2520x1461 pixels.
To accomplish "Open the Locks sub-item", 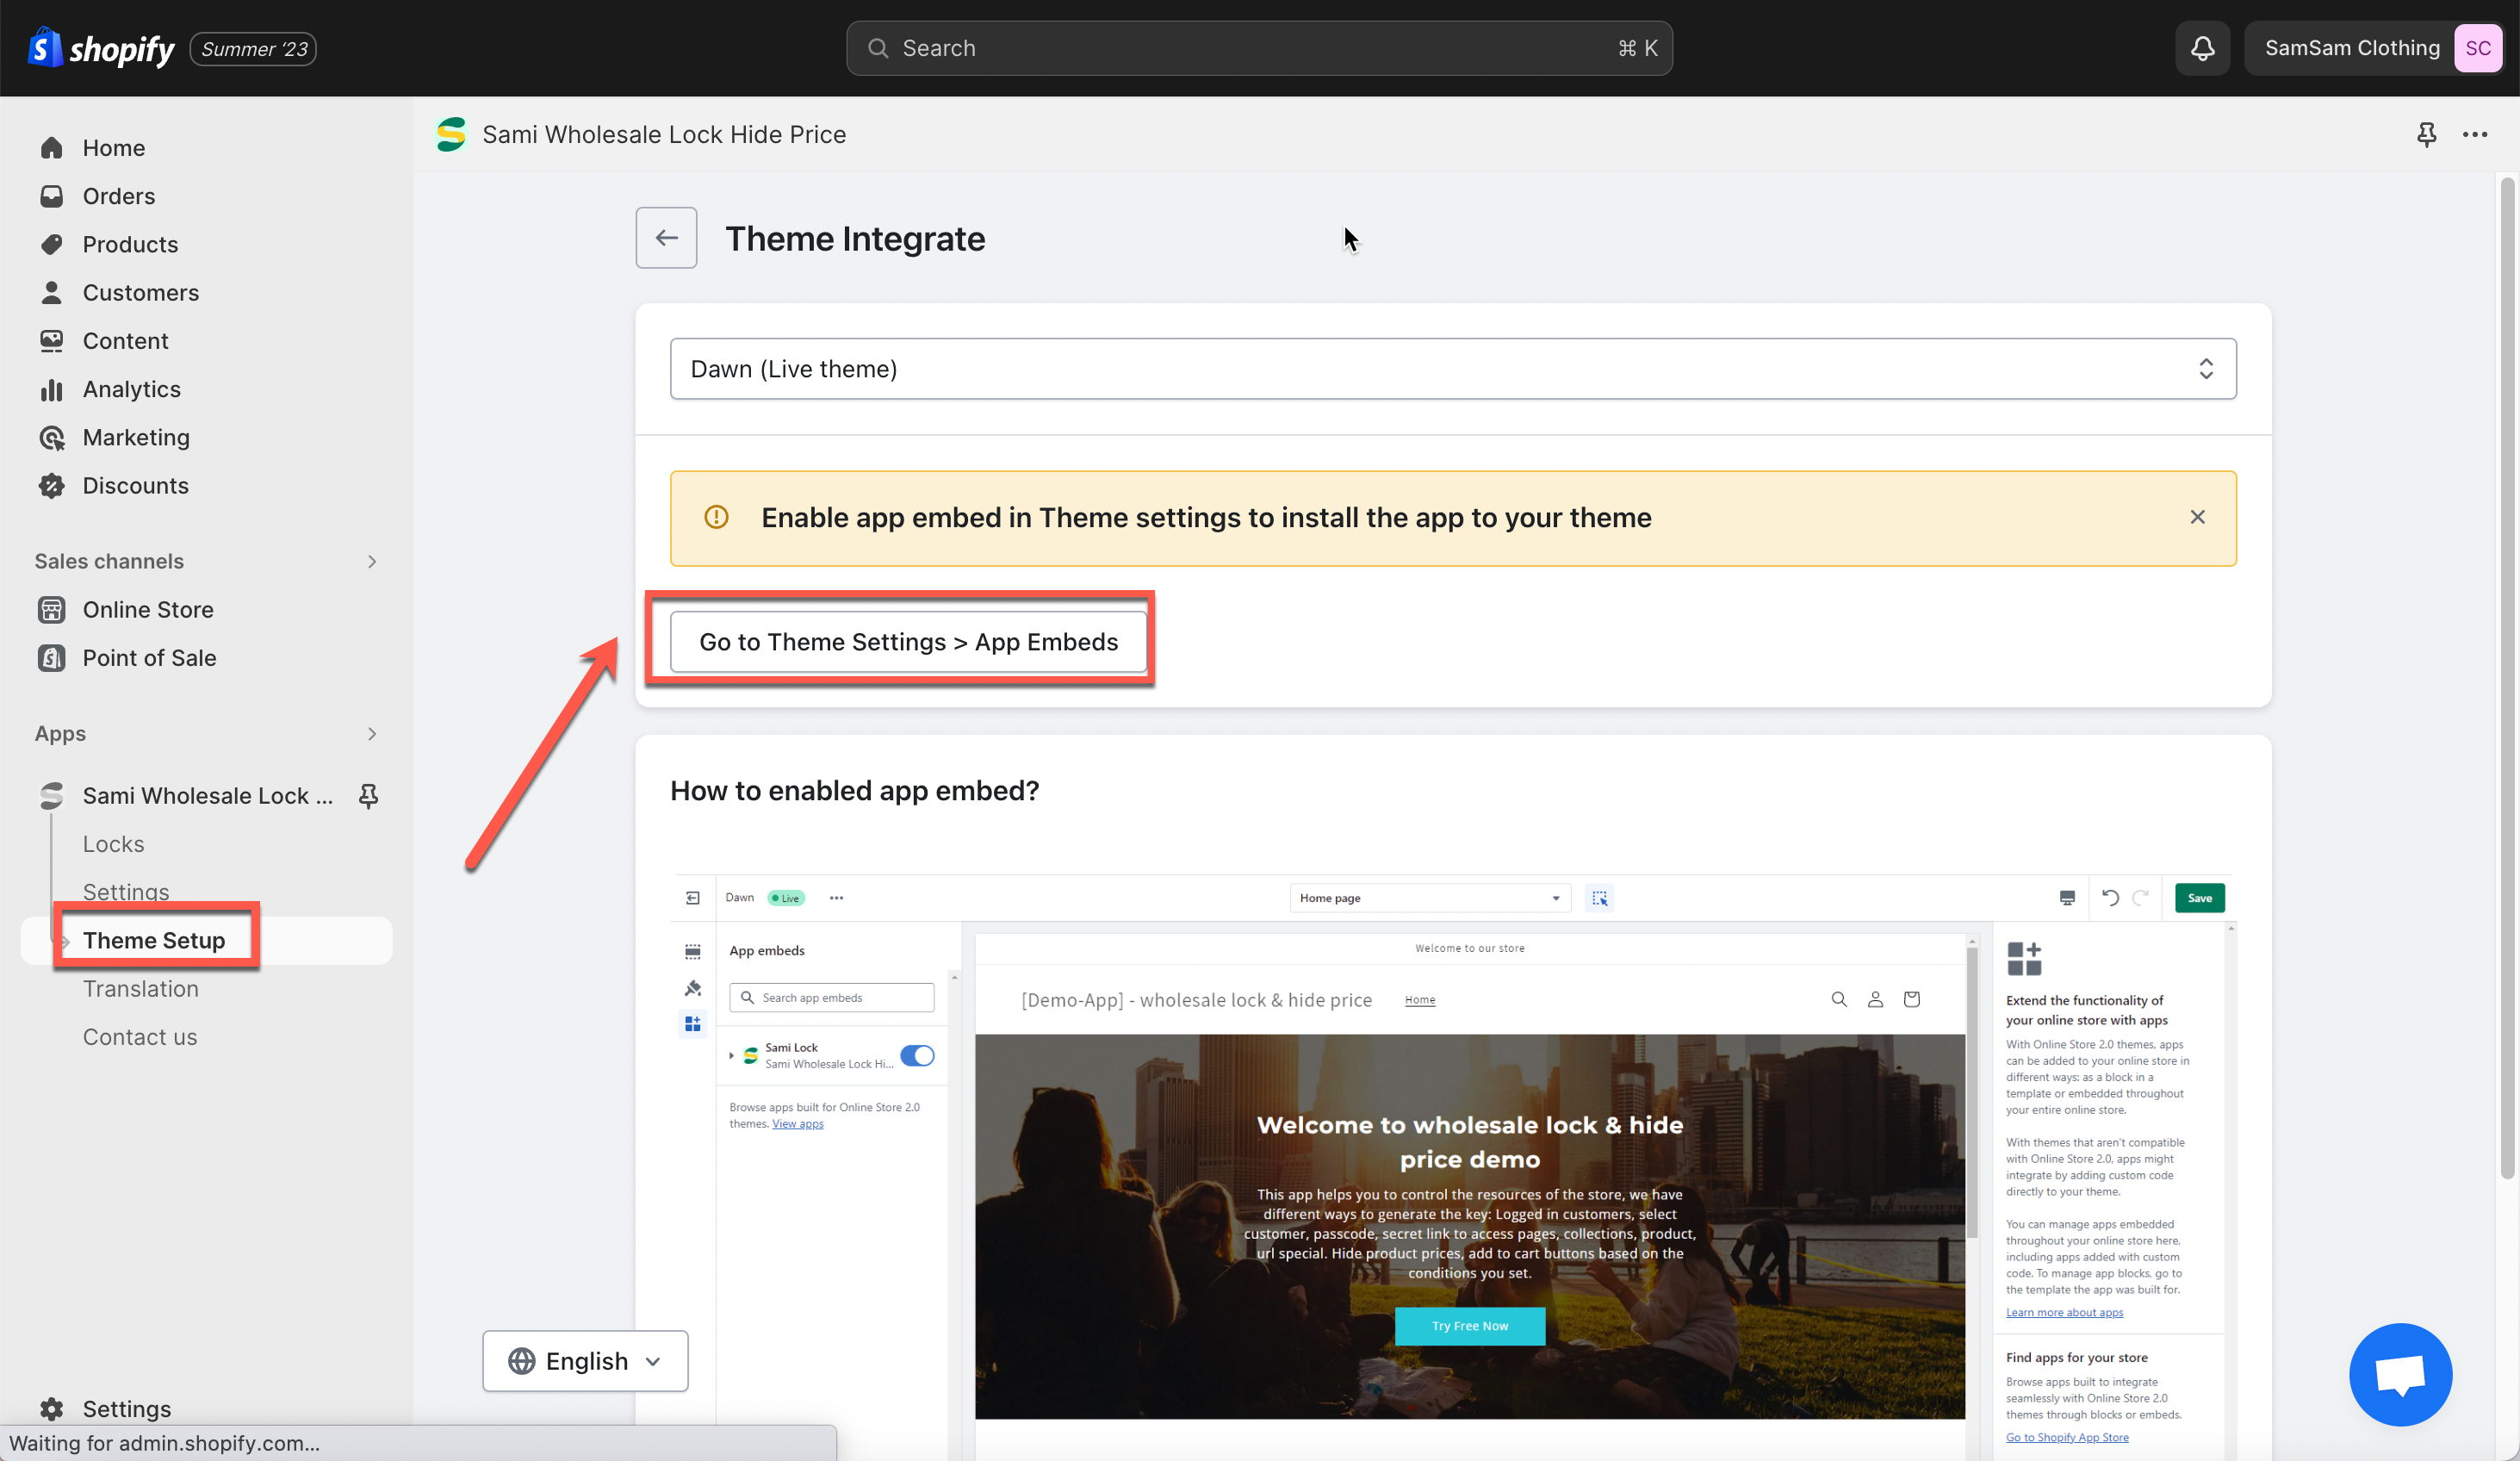I will pos(113,844).
